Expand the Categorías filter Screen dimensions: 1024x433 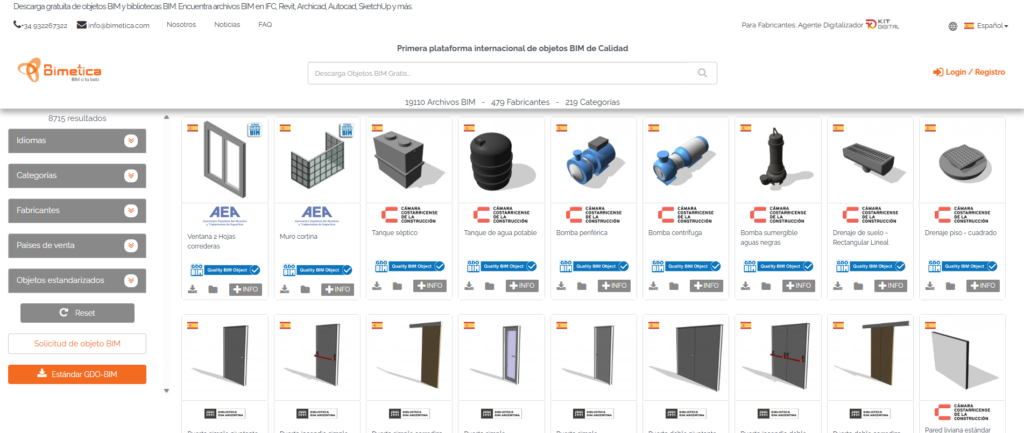pyautogui.click(x=77, y=176)
